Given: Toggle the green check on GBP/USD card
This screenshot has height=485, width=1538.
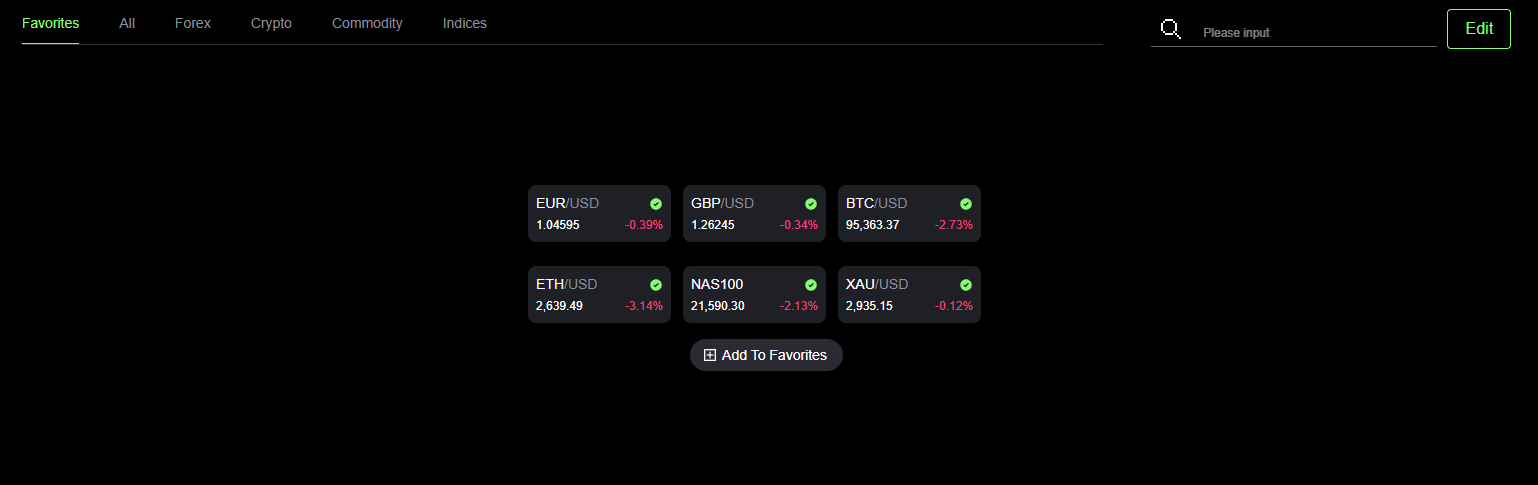Looking at the screenshot, I should click(x=811, y=203).
